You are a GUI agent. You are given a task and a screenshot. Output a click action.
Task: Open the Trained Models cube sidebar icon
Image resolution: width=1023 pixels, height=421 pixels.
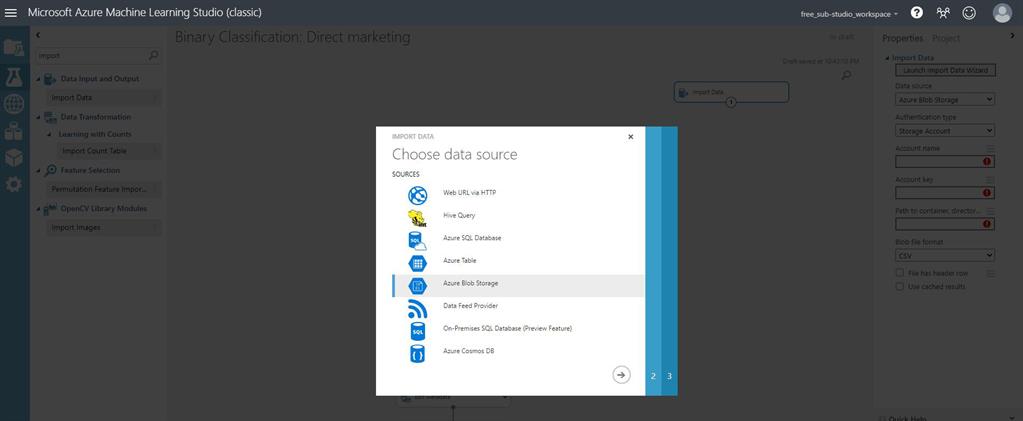point(14,157)
